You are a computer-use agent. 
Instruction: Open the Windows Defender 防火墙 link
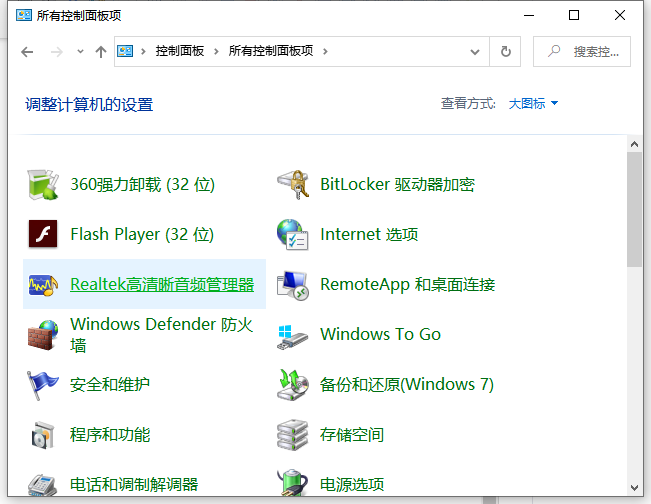click(x=162, y=335)
